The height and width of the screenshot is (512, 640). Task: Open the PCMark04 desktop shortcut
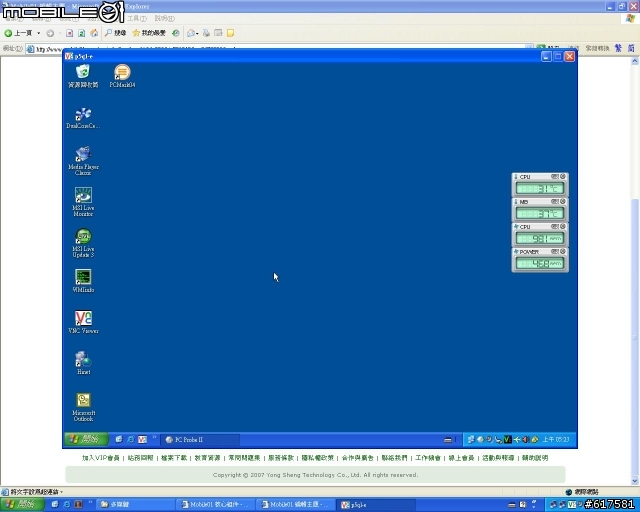[x=122, y=76]
